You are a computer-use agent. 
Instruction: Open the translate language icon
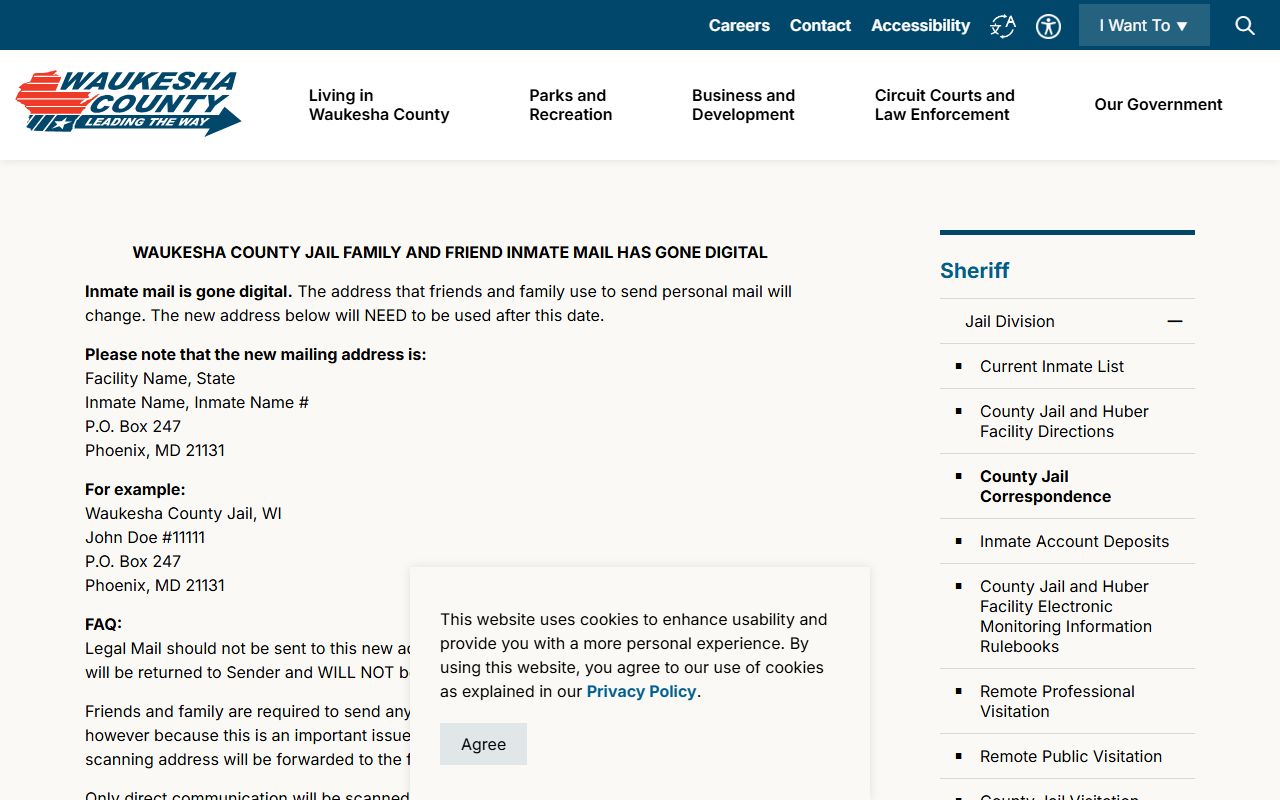pyautogui.click(x=1003, y=26)
